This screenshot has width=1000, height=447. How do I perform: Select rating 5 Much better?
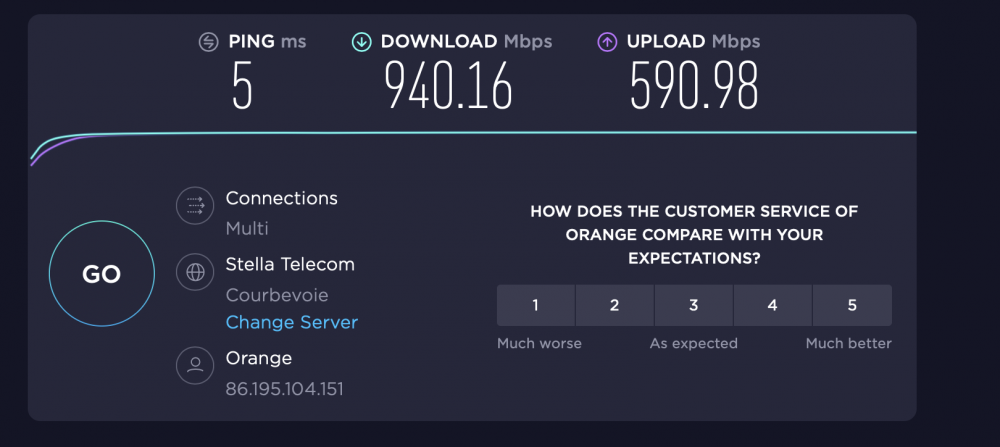[x=852, y=305]
